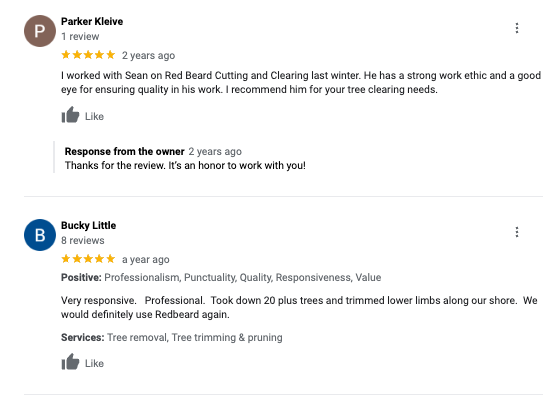Open Parker Kleive's profile name link
The width and height of the screenshot is (555, 395).
point(92,22)
